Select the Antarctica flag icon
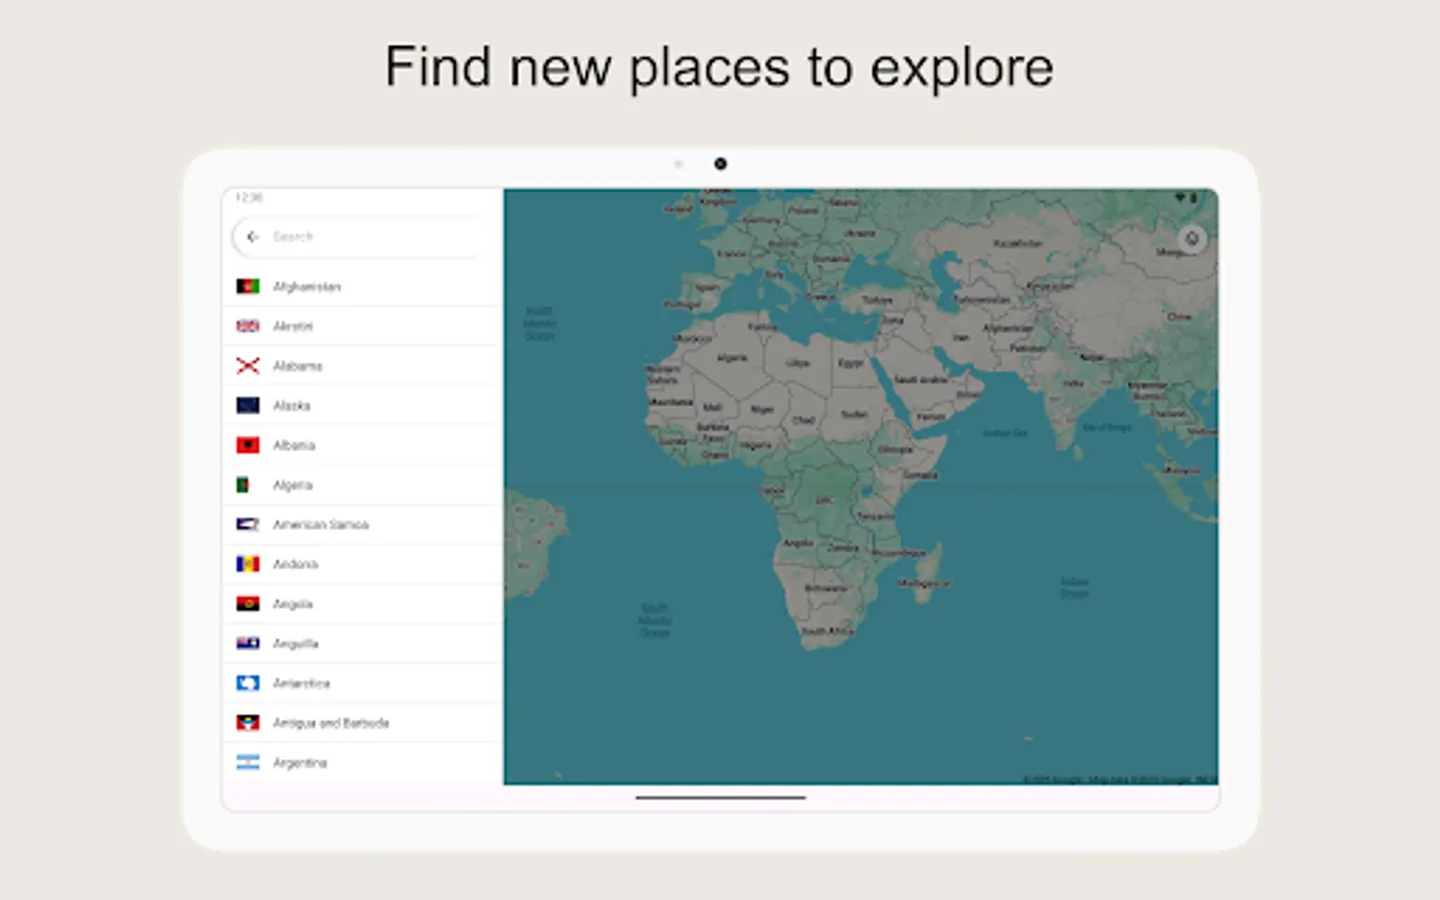1440x900 pixels. click(247, 683)
